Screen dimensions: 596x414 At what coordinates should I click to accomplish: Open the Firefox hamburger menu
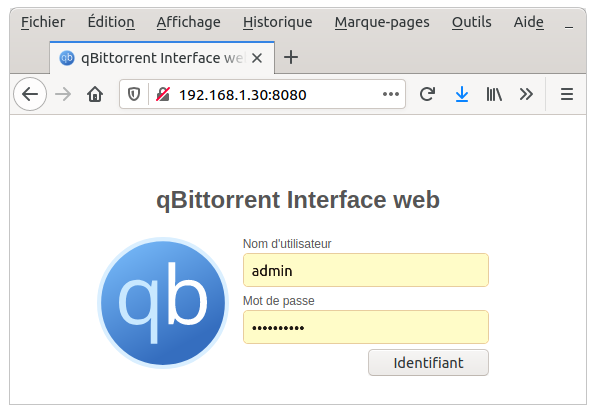click(x=567, y=94)
